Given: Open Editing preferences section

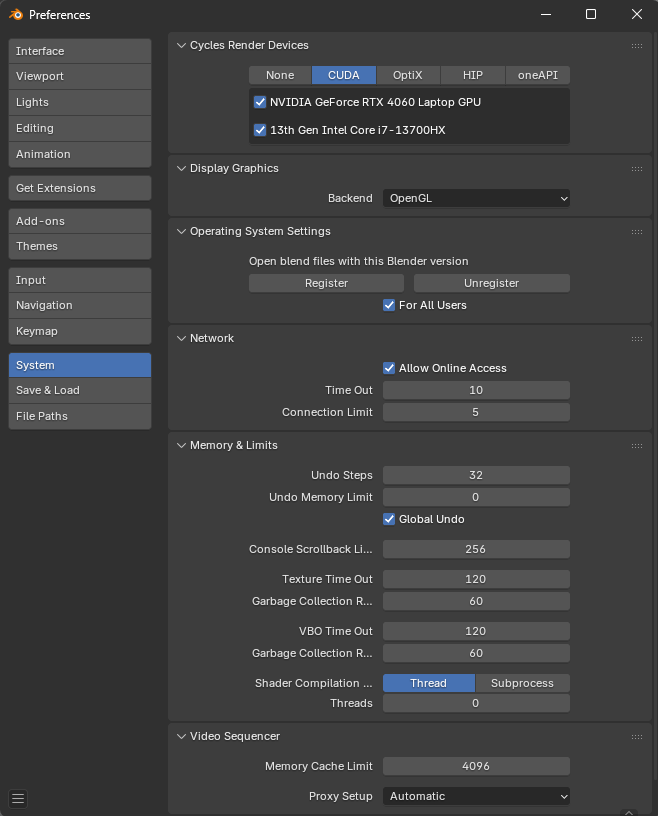Looking at the screenshot, I should click(80, 129).
